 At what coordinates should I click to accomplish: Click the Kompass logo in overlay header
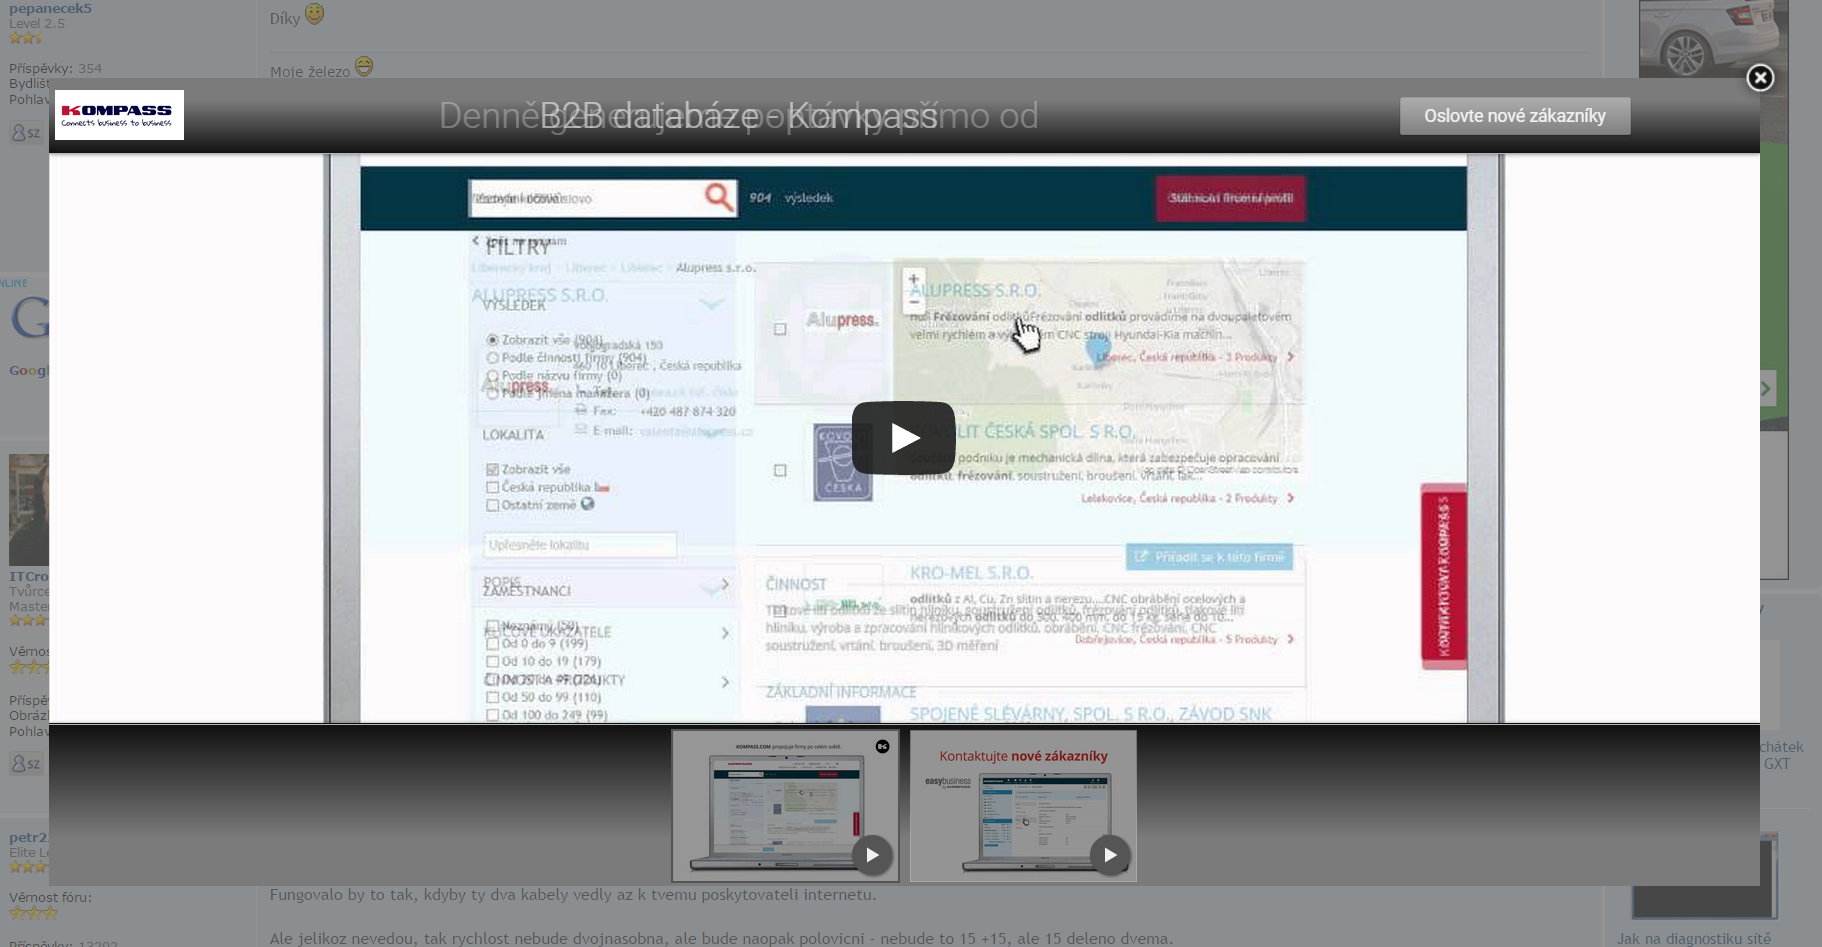pyautogui.click(x=119, y=115)
